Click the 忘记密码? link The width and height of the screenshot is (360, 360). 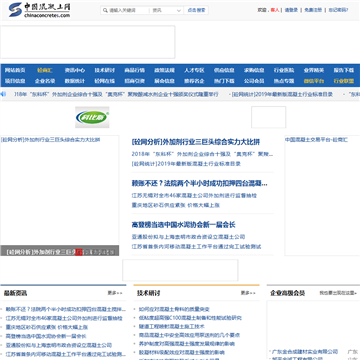point(338,10)
